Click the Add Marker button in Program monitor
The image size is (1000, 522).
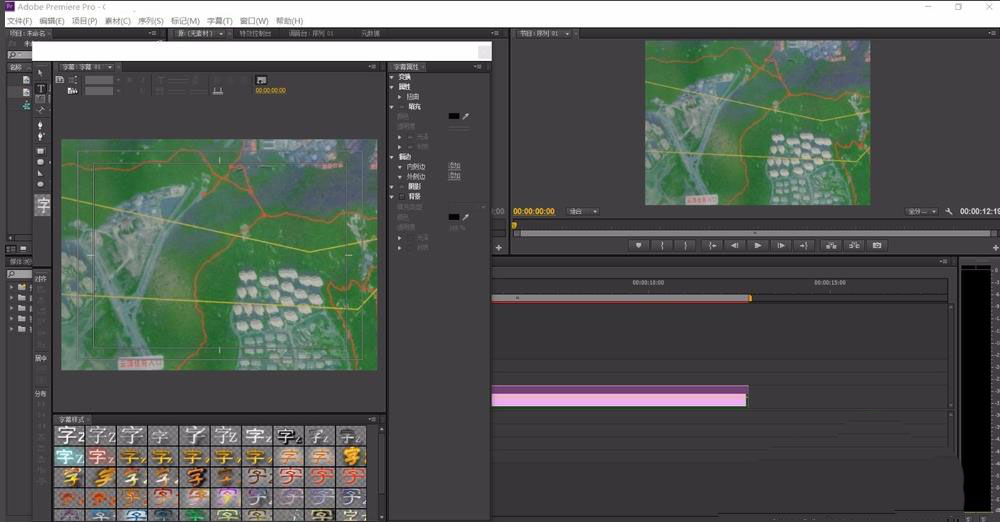click(638, 245)
